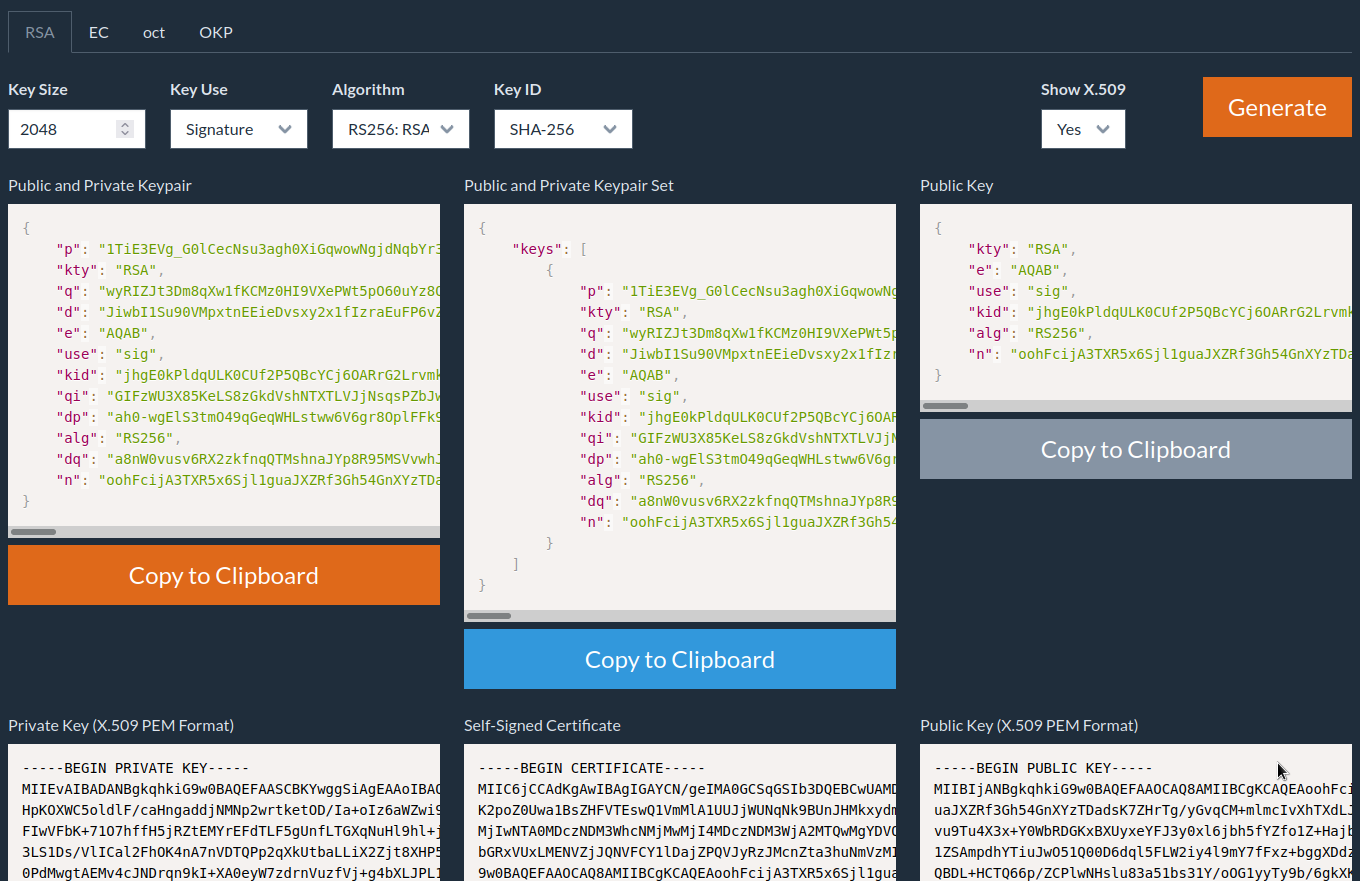Open the oct key type tab
Screen dimensions: 1360x881
pyautogui.click(x=153, y=32)
